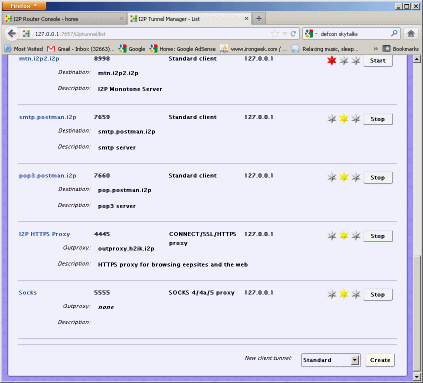Click Create new client tunnel button

(380, 360)
